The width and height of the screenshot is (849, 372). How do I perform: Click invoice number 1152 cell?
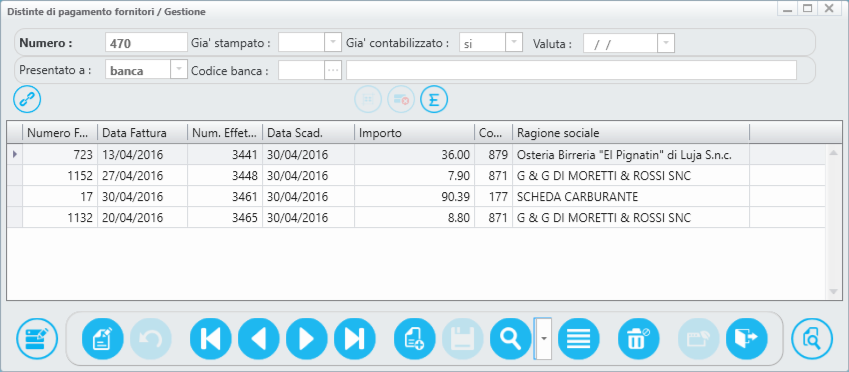click(x=60, y=175)
